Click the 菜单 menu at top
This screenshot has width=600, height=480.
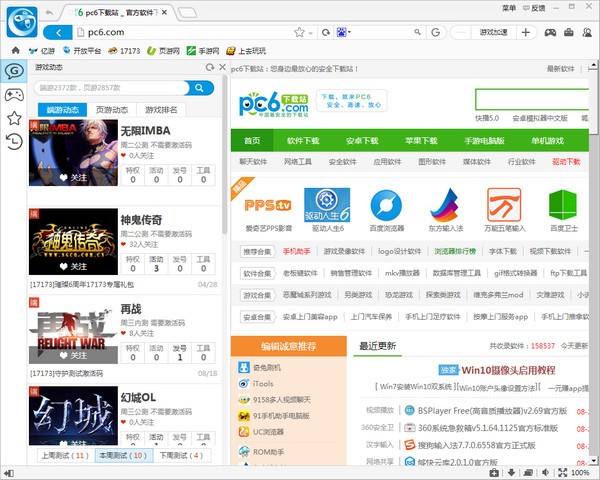(509, 8)
